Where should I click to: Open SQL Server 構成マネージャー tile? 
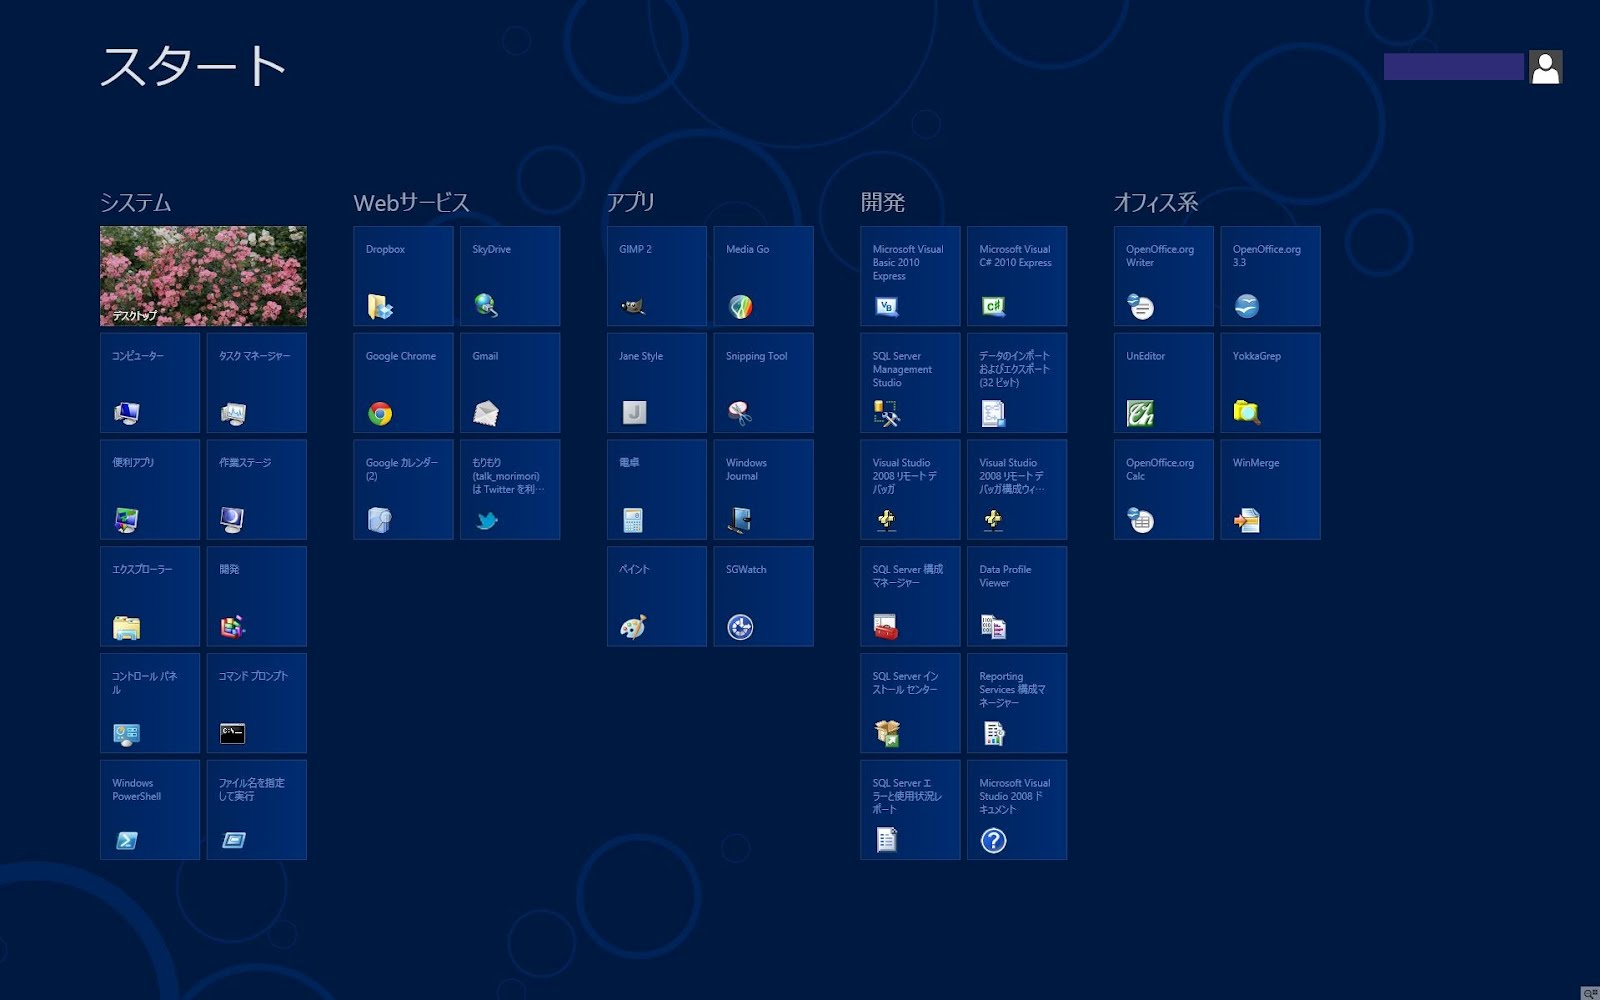point(910,596)
